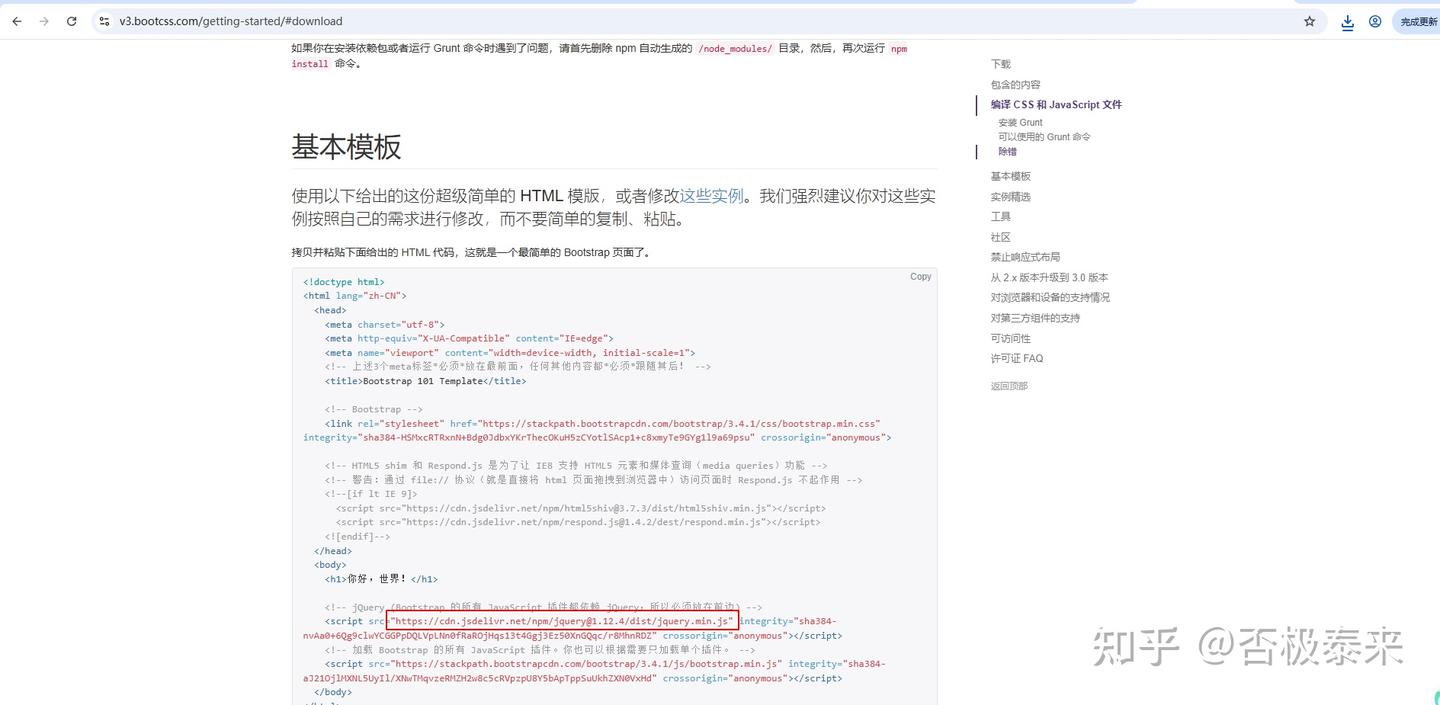The image size is (1440, 705).
Task: Click 返回顶部 link in sidebar
Action: click(x=1009, y=386)
